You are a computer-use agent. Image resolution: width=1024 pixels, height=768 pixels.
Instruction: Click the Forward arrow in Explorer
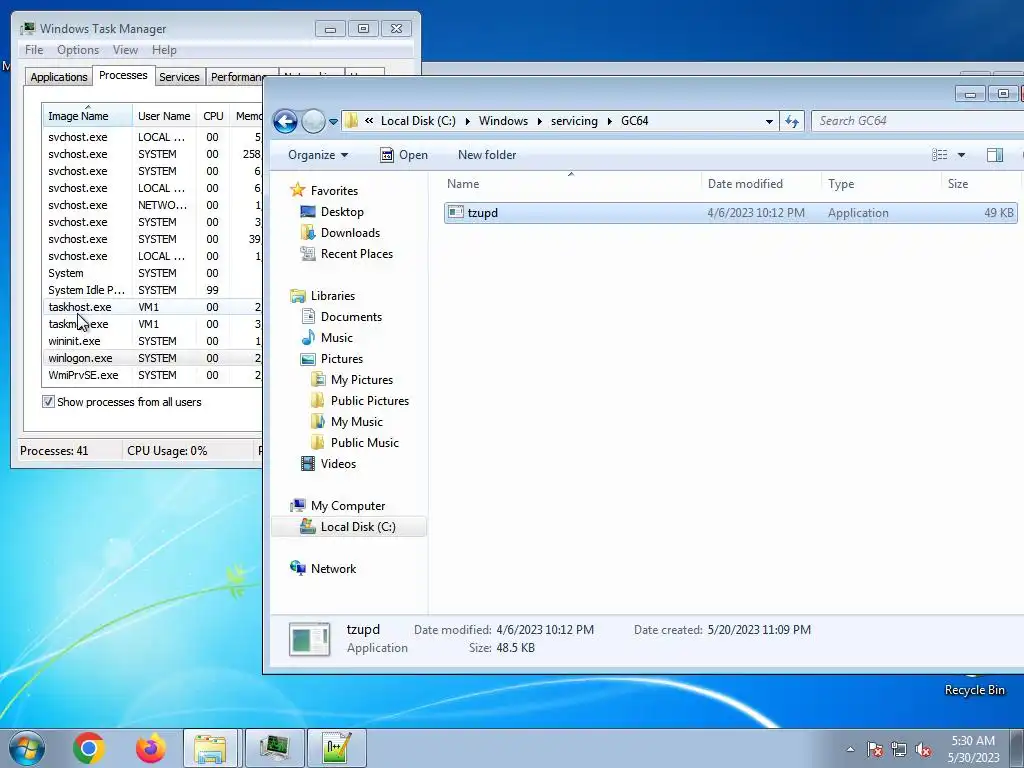click(313, 121)
